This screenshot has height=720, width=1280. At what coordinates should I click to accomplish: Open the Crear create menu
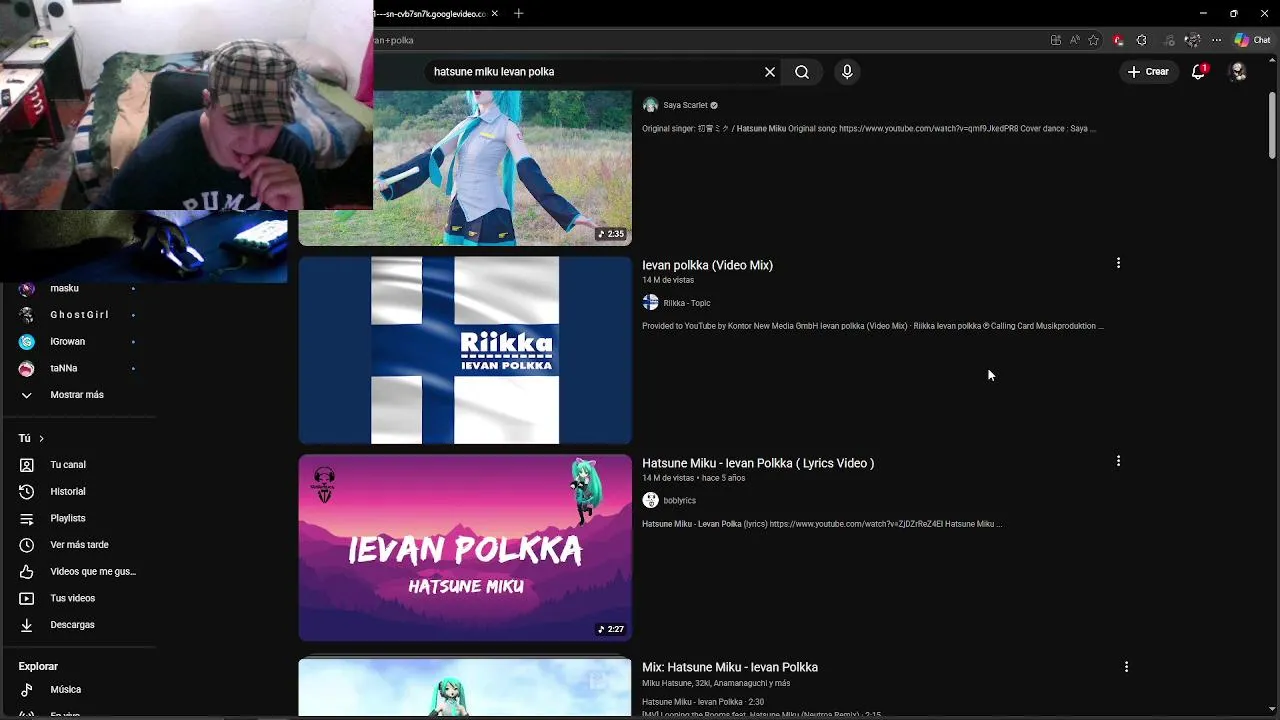(x=1148, y=72)
